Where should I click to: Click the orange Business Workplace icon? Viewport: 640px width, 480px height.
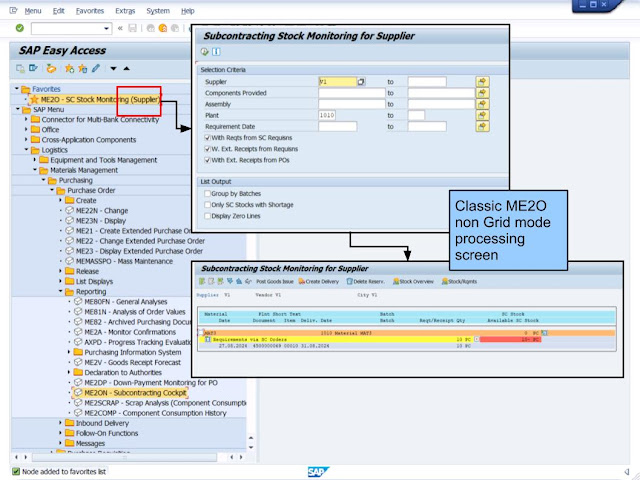51,69
